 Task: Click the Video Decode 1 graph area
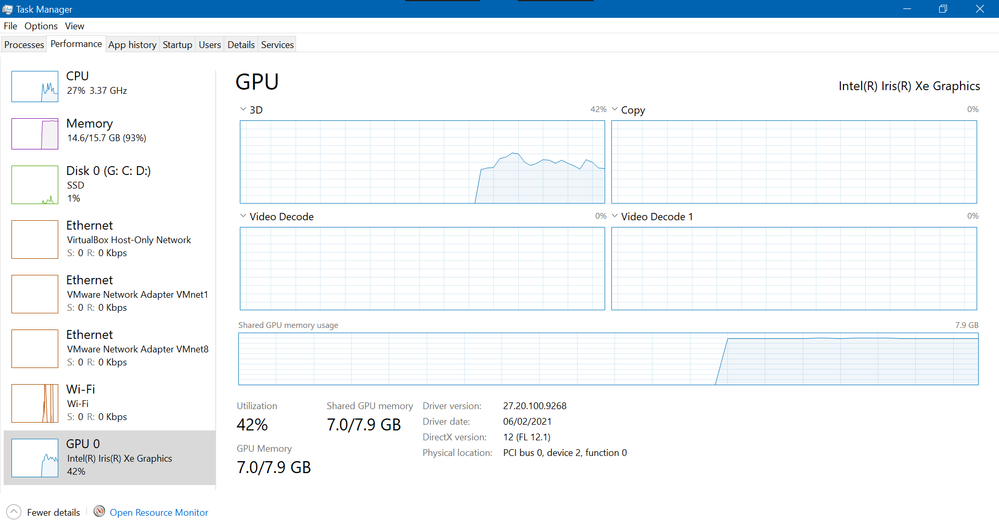coord(794,268)
